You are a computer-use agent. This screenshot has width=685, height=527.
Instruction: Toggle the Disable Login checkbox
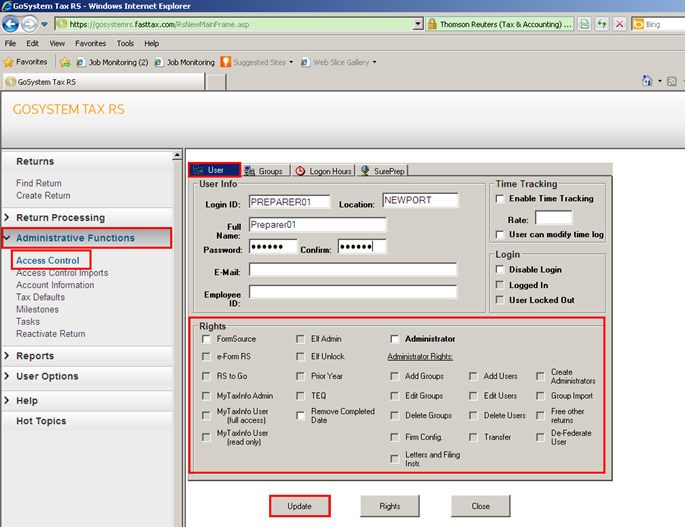point(499,269)
